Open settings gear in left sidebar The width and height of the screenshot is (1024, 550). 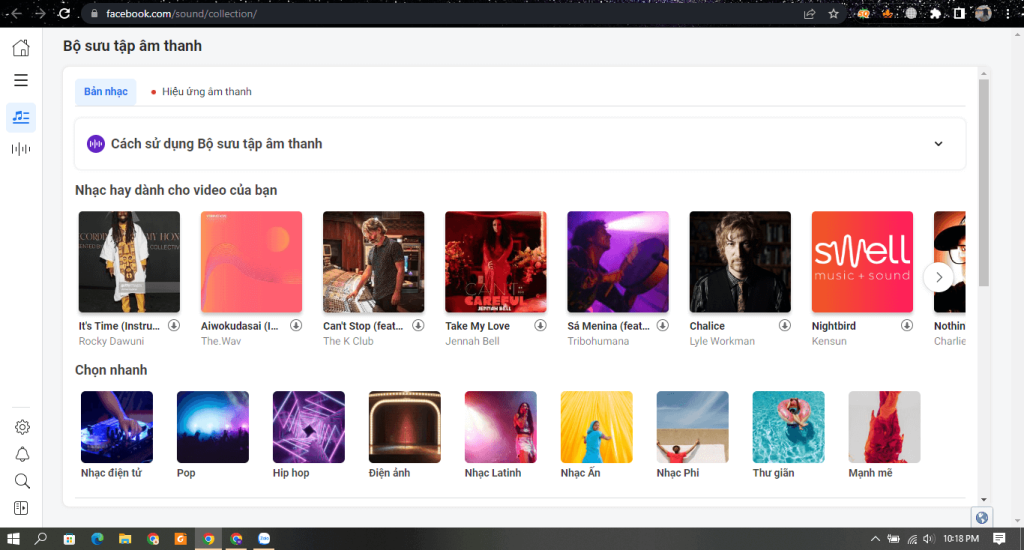click(x=22, y=427)
